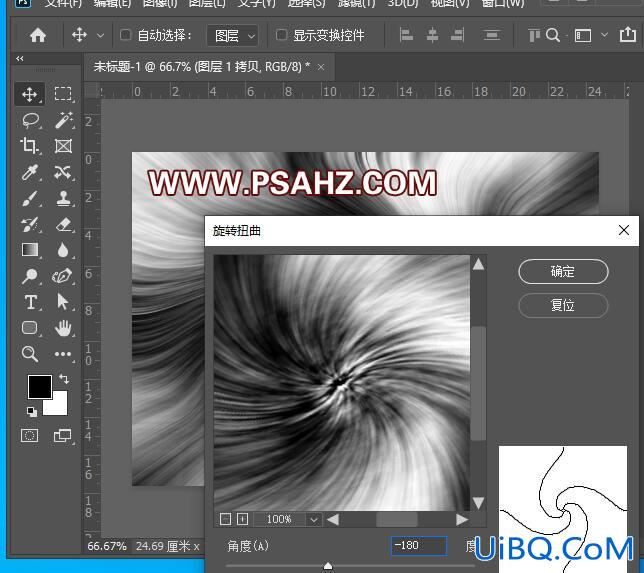Select the Brush tool
Viewport: 644px width, 573px height.
click(x=30, y=199)
